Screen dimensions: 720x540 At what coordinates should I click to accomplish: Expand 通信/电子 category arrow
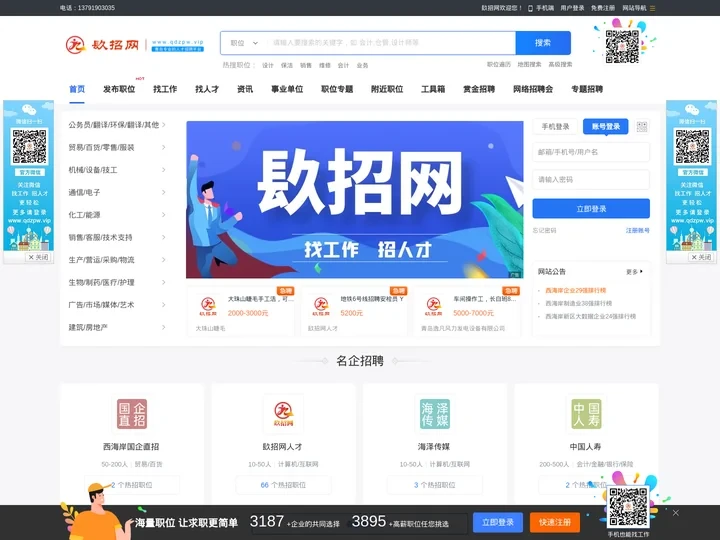(164, 192)
